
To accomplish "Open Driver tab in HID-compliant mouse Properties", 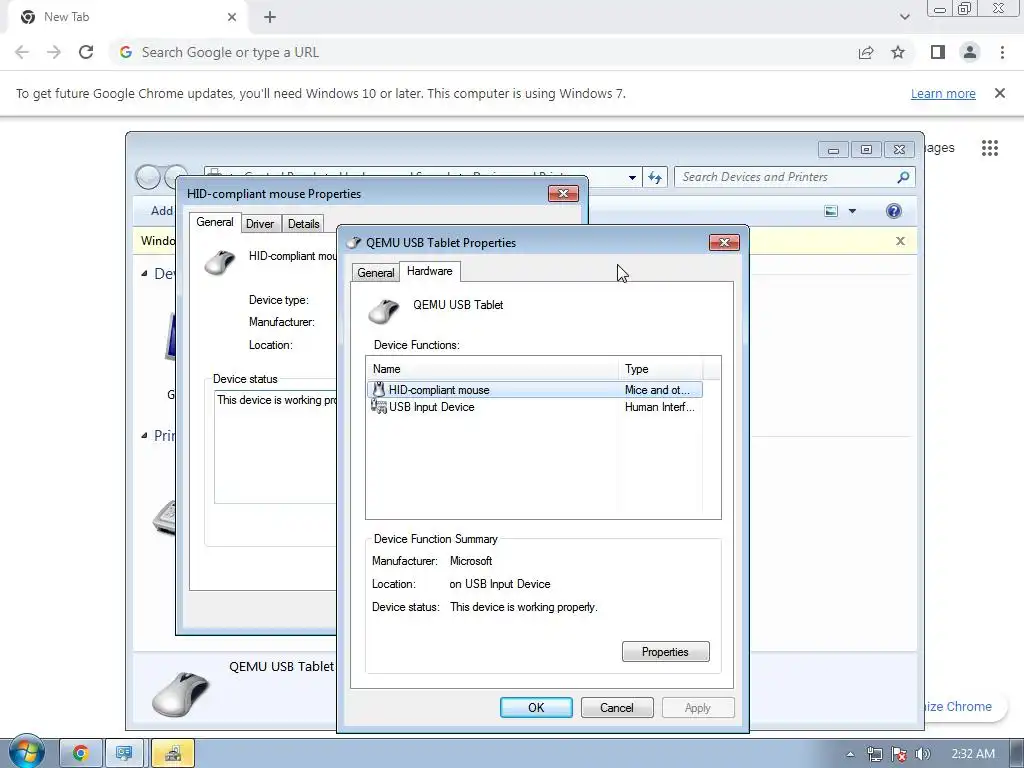I will (260, 224).
